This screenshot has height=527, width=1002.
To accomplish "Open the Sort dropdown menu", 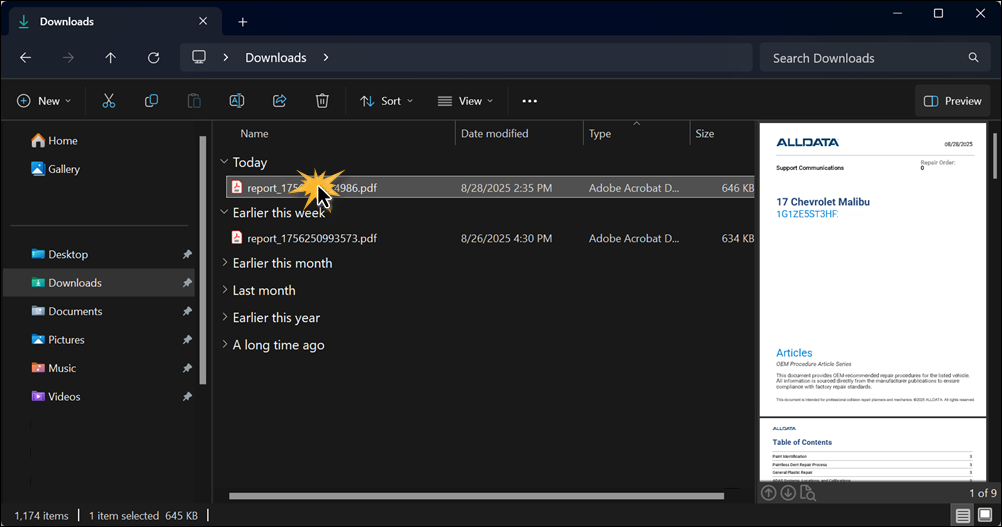I will click(387, 101).
